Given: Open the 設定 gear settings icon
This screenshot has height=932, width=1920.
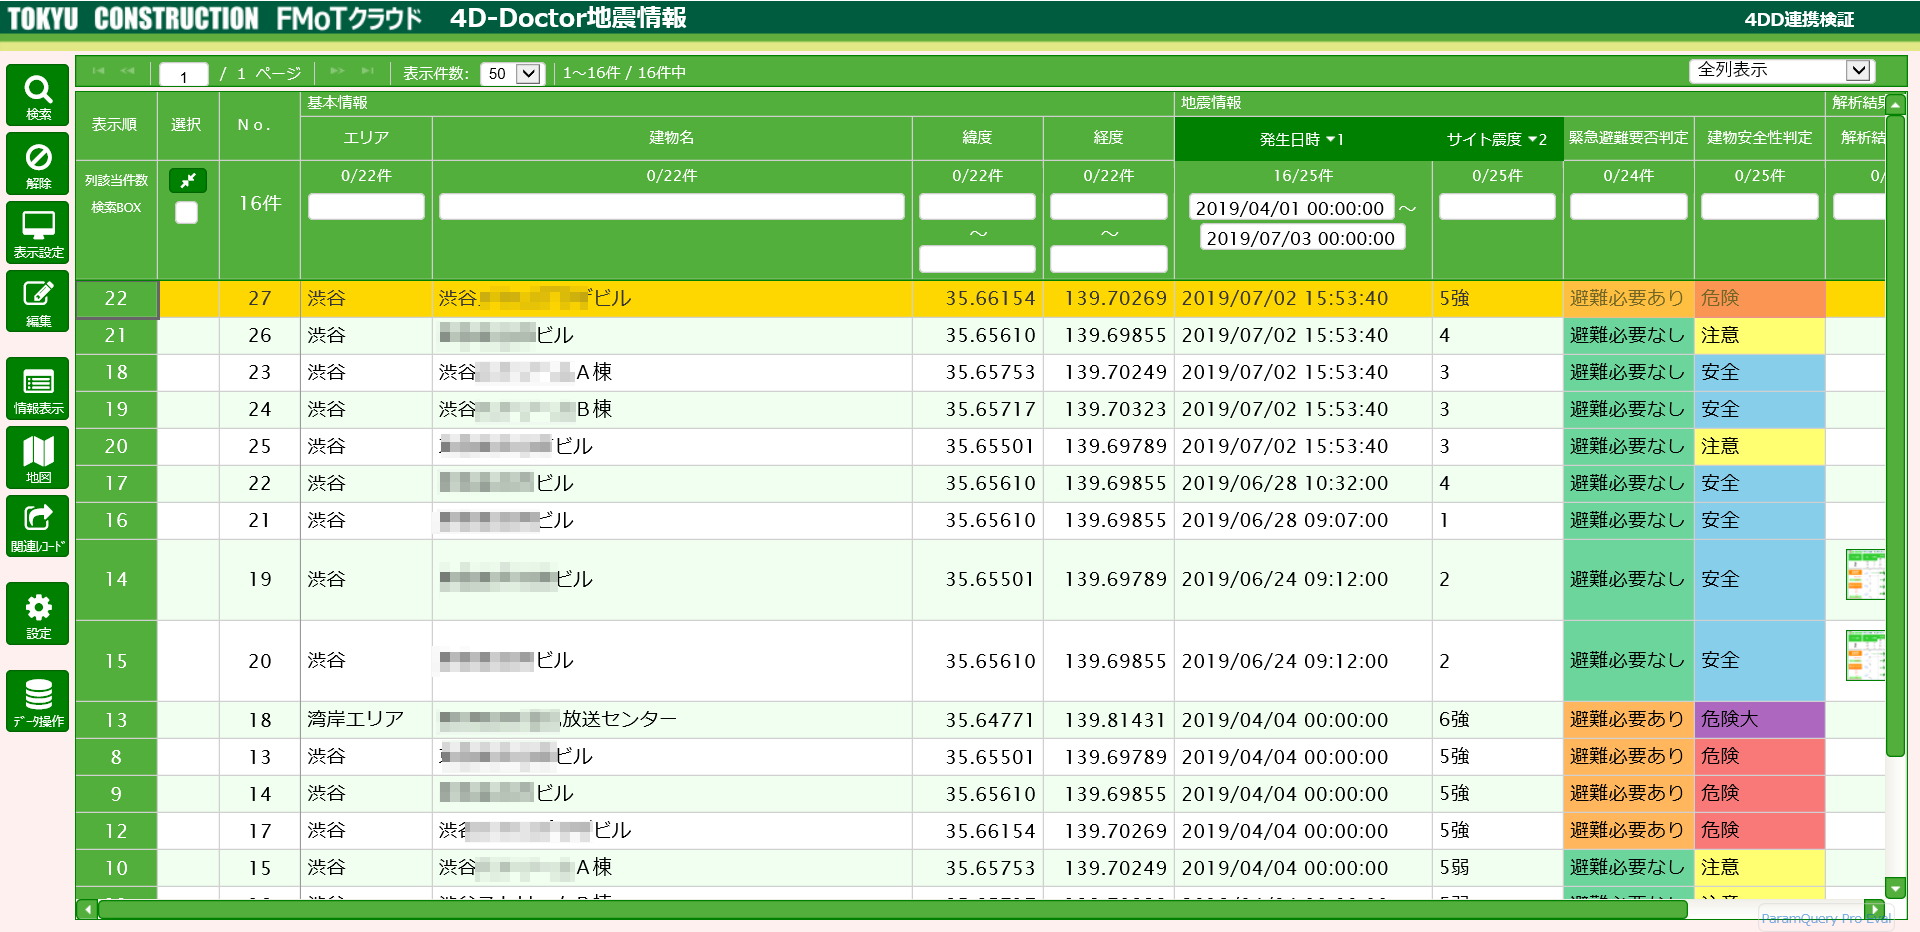Looking at the screenshot, I should [x=38, y=613].
